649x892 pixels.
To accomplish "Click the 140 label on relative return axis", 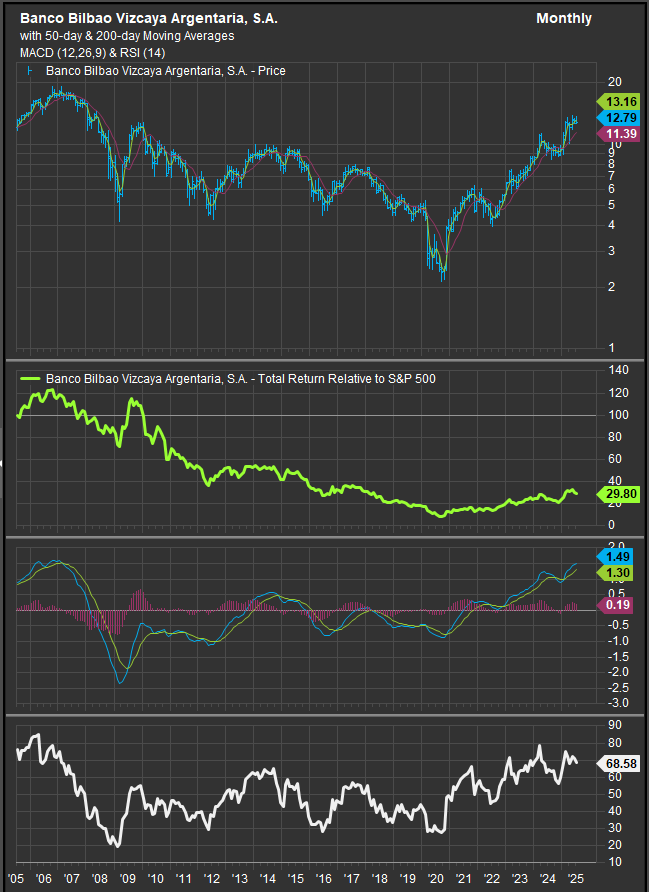I will pyautogui.click(x=618, y=370).
